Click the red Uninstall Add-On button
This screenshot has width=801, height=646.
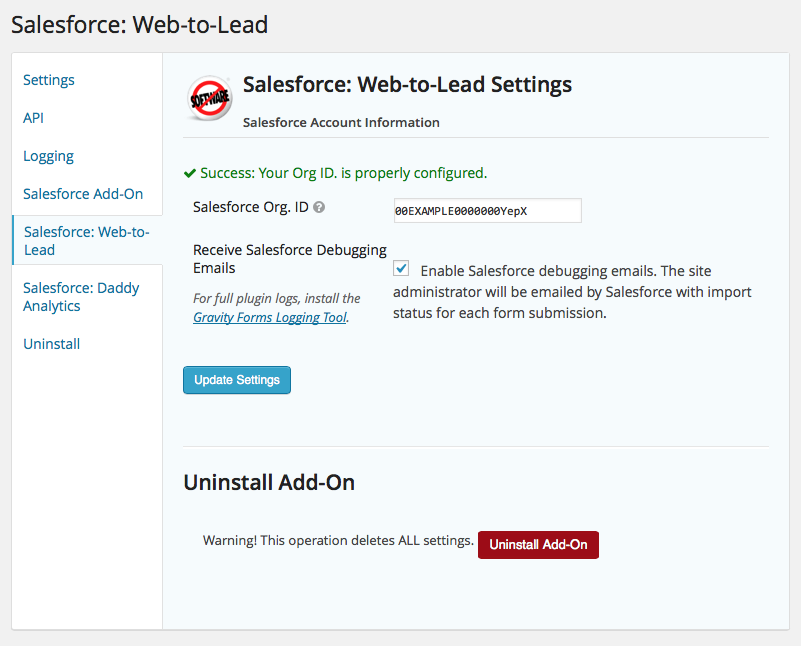pos(538,545)
